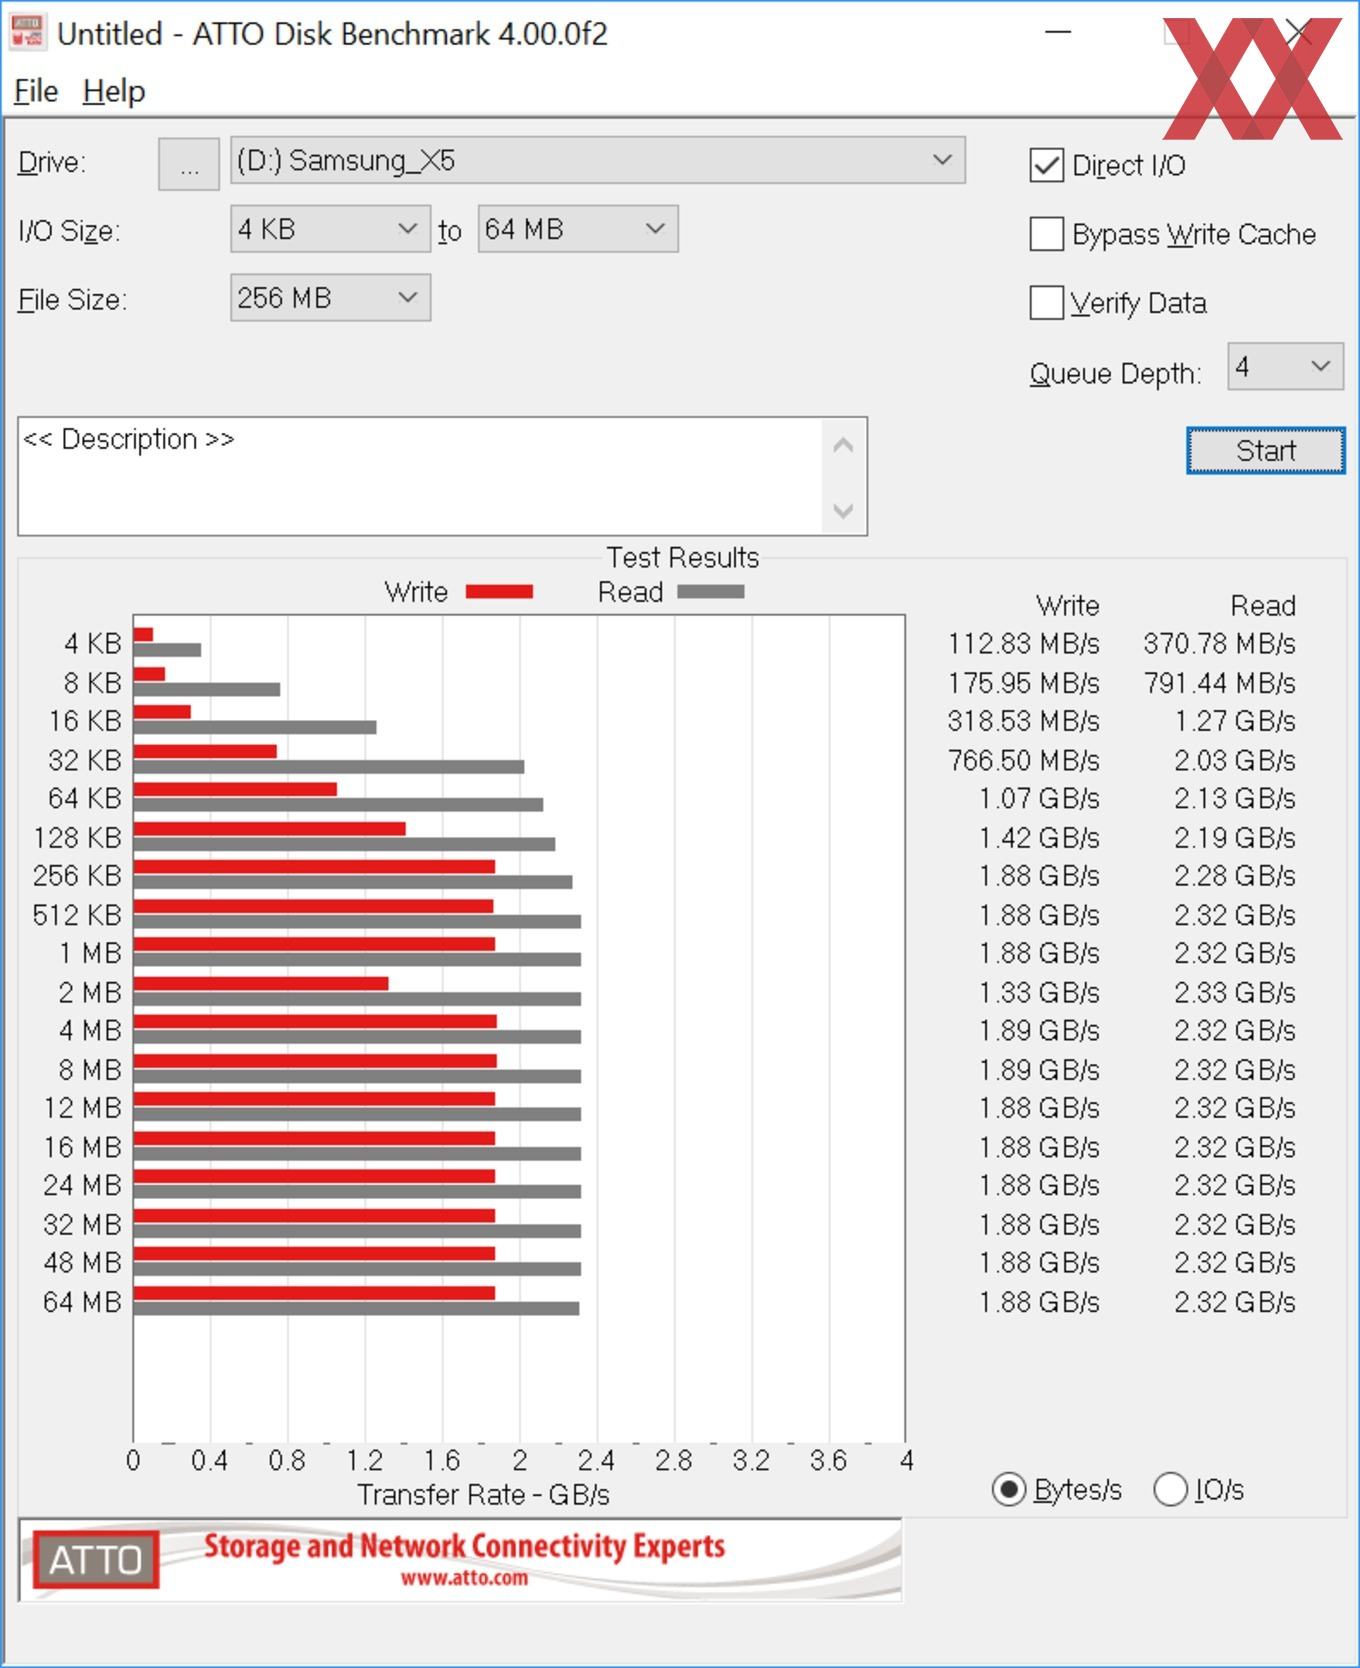Click the 112.83 MB/s write value
1360x1668 pixels.
[1023, 644]
